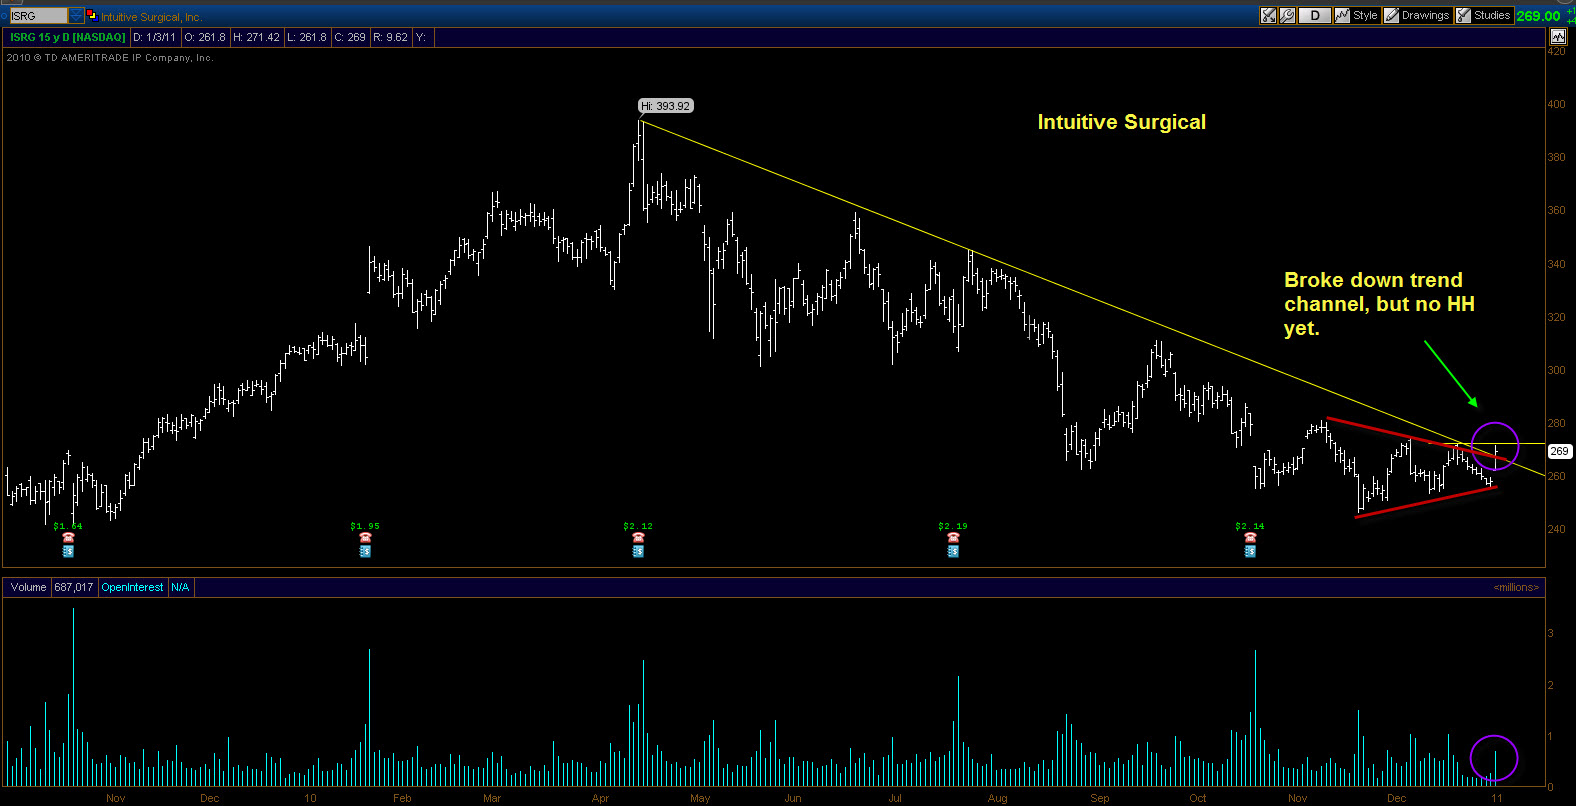The height and width of the screenshot is (806, 1576).
Task: Click the April earnings phone icon
Action: click(x=638, y=537)
